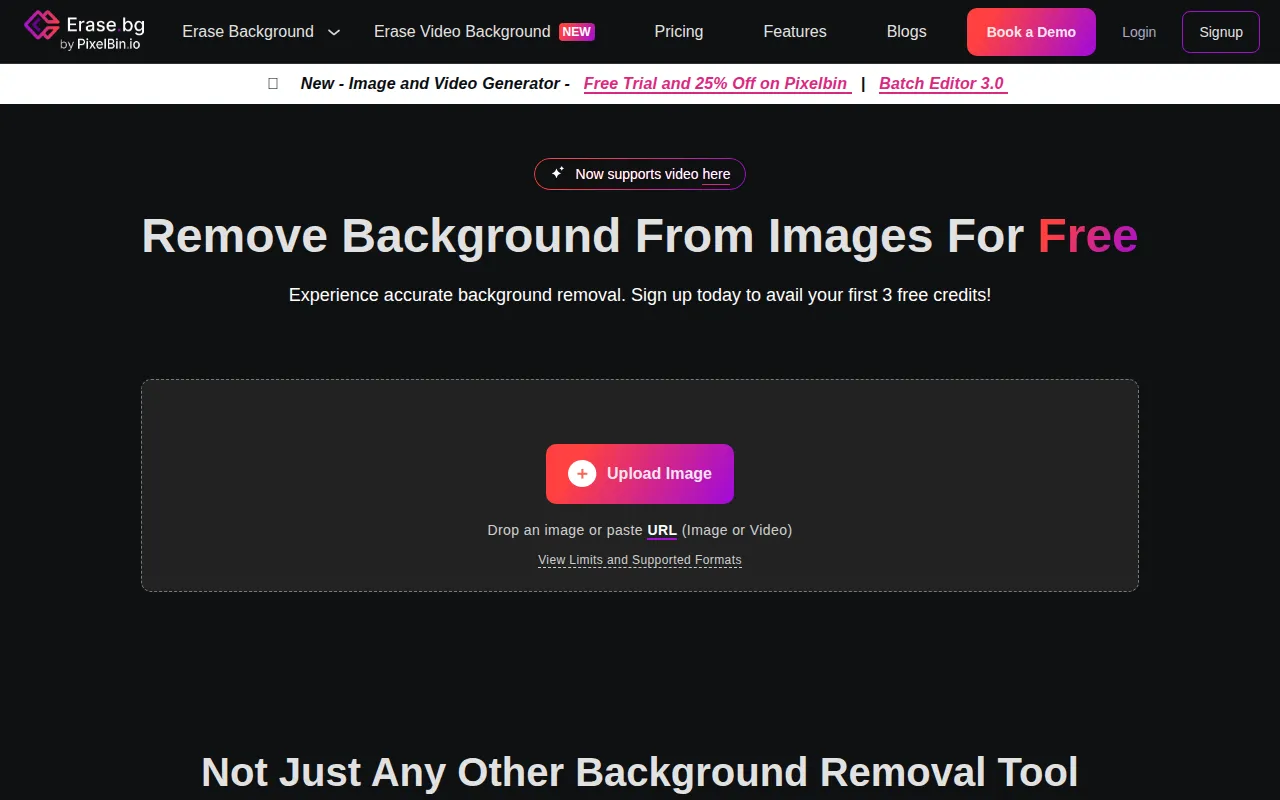Expand the Erase Background chevron arrow
The width and height of the screenshot is (1280, 800).
[334, 32]
